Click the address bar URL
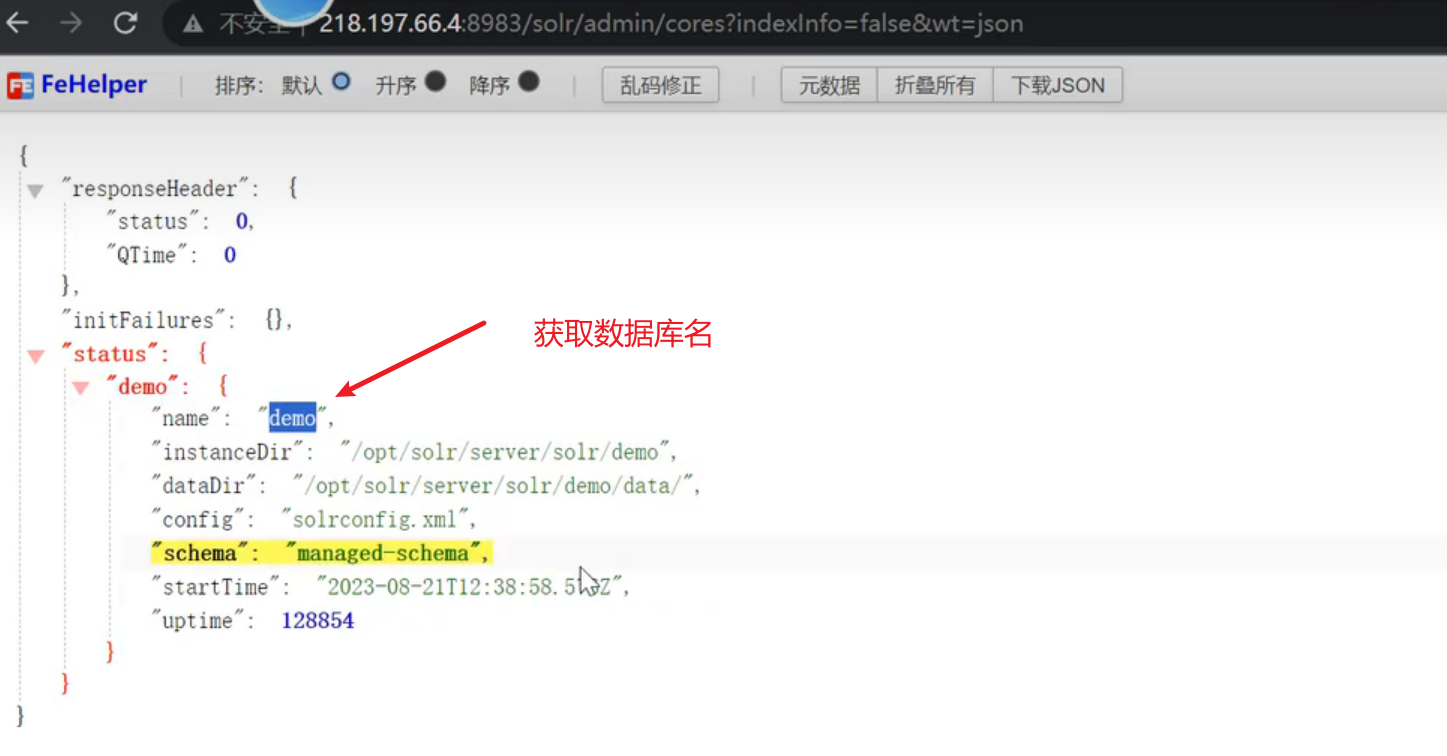This screenshot has height=756, width=1447. tap(670, 24)
